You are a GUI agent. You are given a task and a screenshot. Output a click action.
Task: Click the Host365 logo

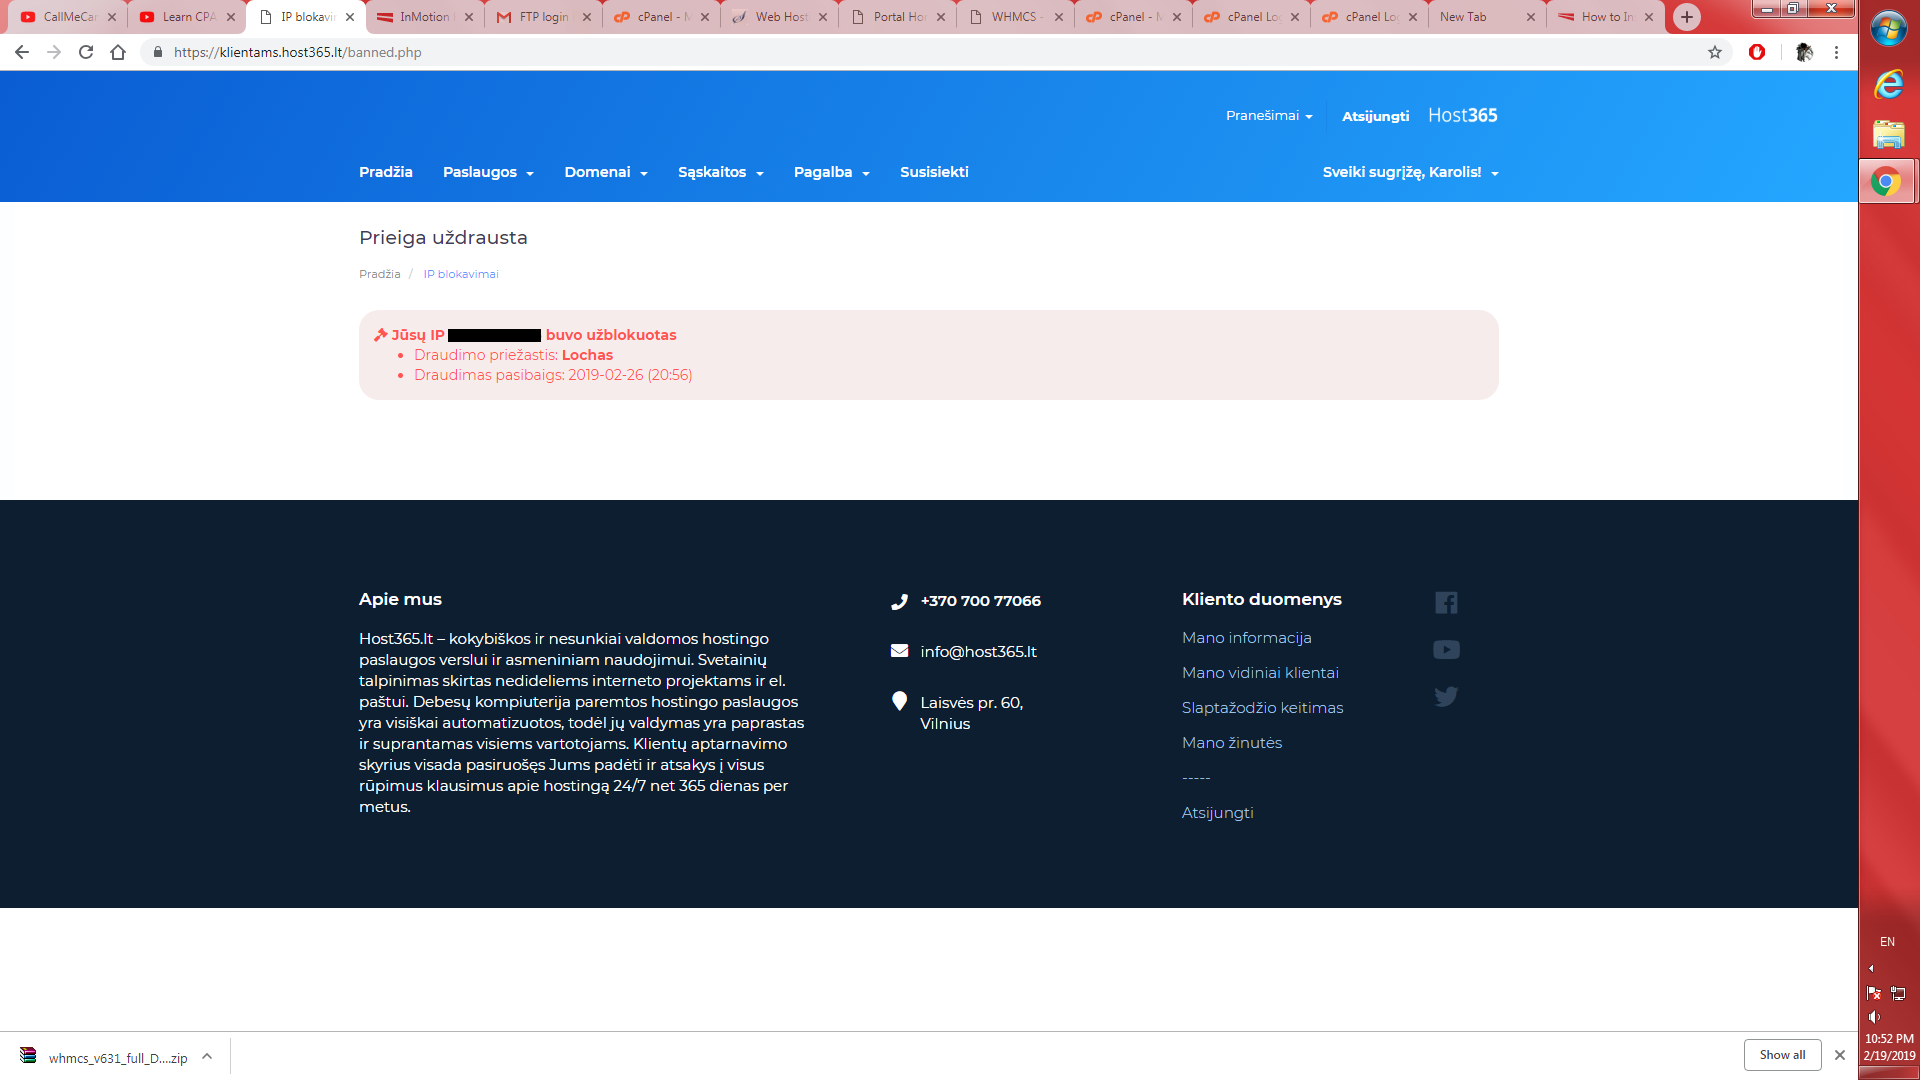(x=1462, y=115)
